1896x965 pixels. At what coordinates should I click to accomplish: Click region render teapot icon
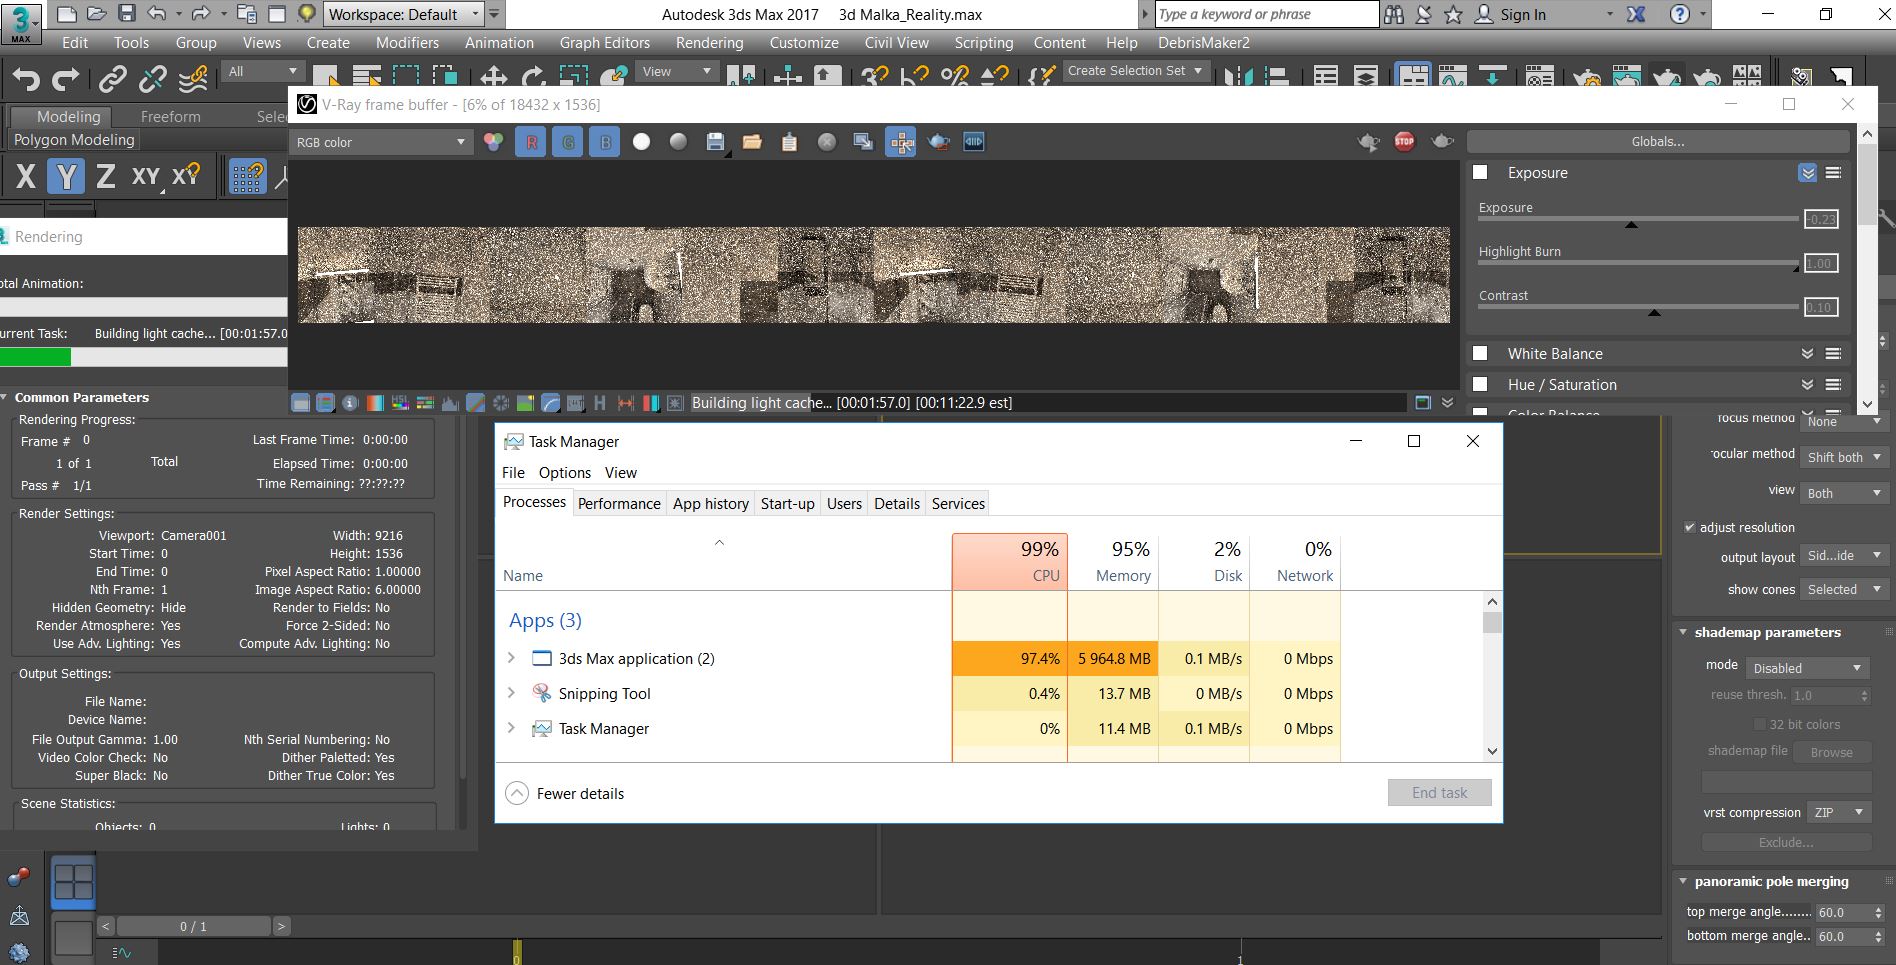pyautogui.click(x=938, y=142)
